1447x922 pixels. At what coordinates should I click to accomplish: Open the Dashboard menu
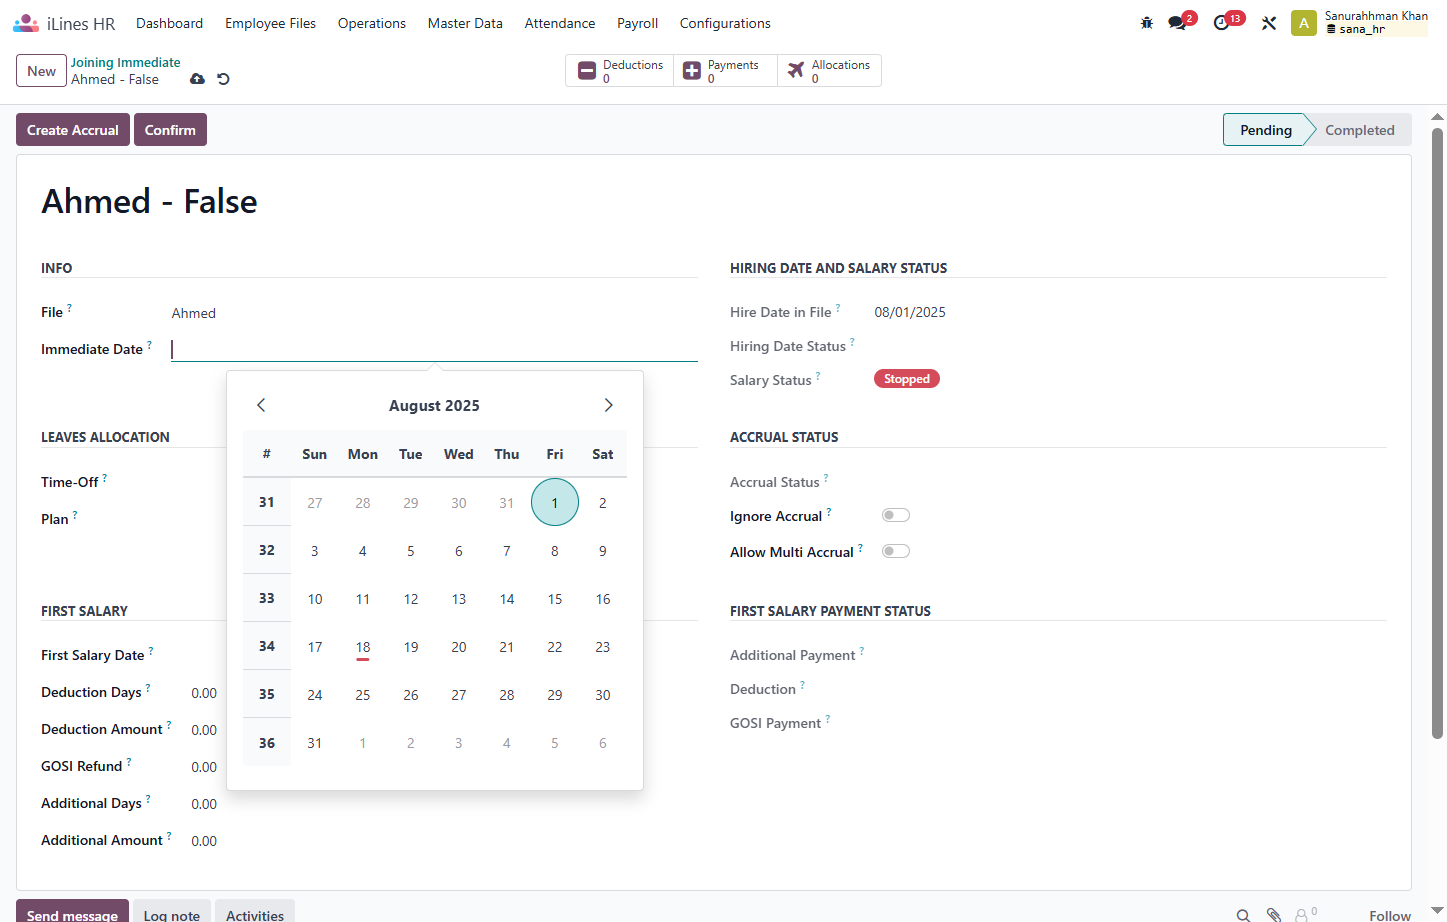pyautogui.click(x=169, y=23)
